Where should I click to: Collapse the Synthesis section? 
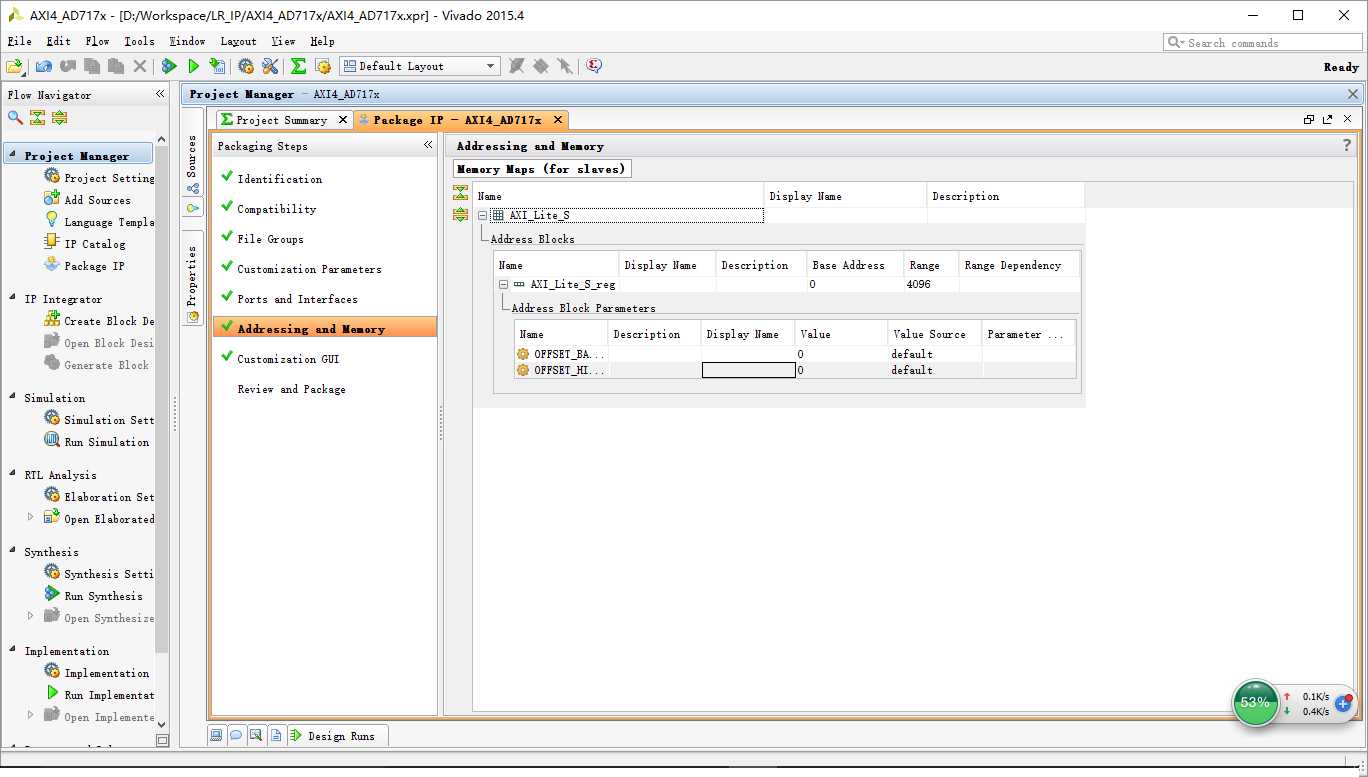click(x=12, y=552)
